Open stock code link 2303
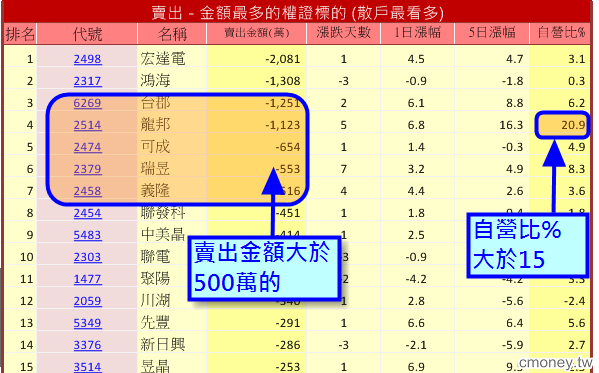This screenshot has width=599, height=373. (x=87, y=257)
